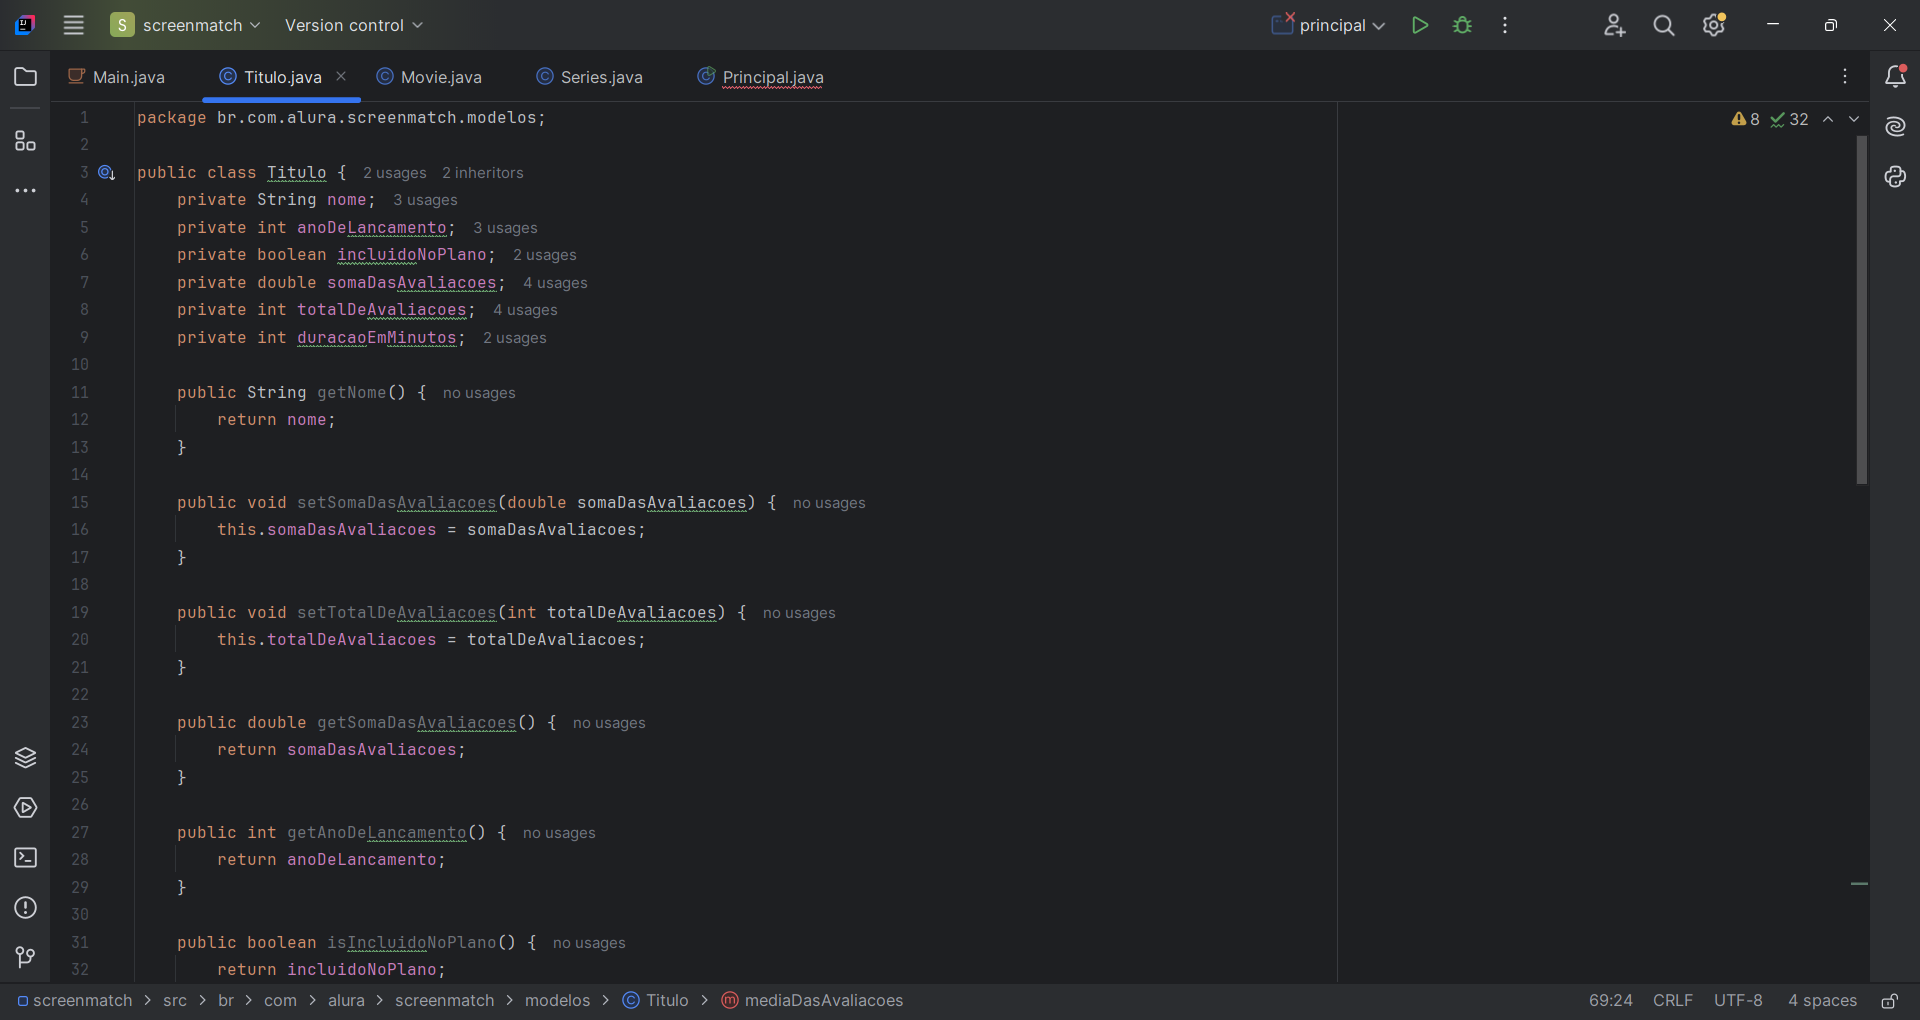The height and width of the screenshot is (1020, 1920).
Task: Open the Git version control tool window
Action: tap(25, 957)
